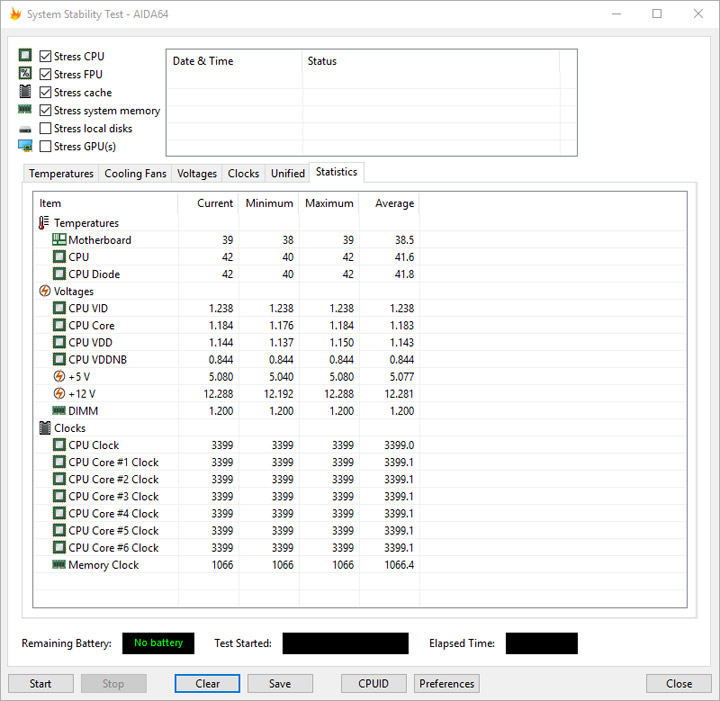Image resolution: width=720 pixels, height=701 pixels.
Task: Click the Elapsed Time field
Action: [x=541, y=643]
